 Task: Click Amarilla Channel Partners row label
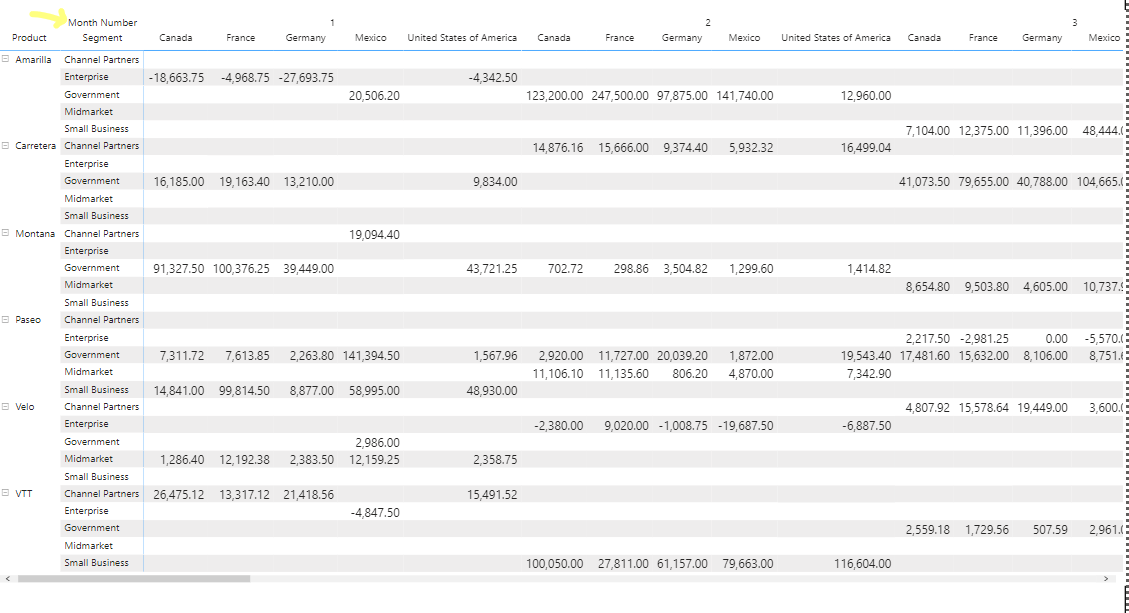102,60
